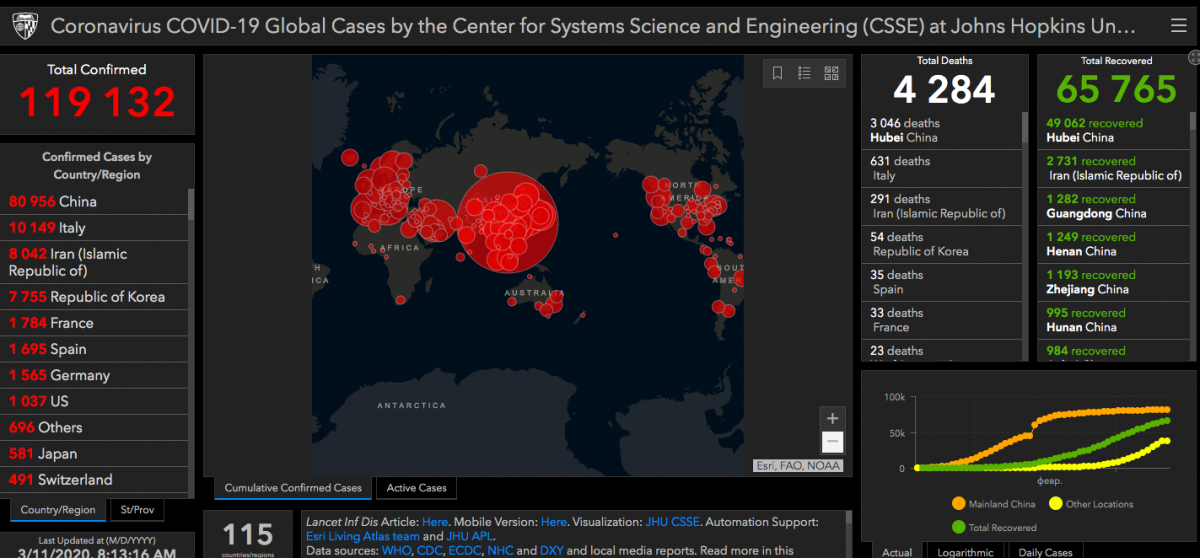The height and width of the screenshot is (558, 1200).
Task: Select 1 784 France row
Action: (x=95, y=323)
